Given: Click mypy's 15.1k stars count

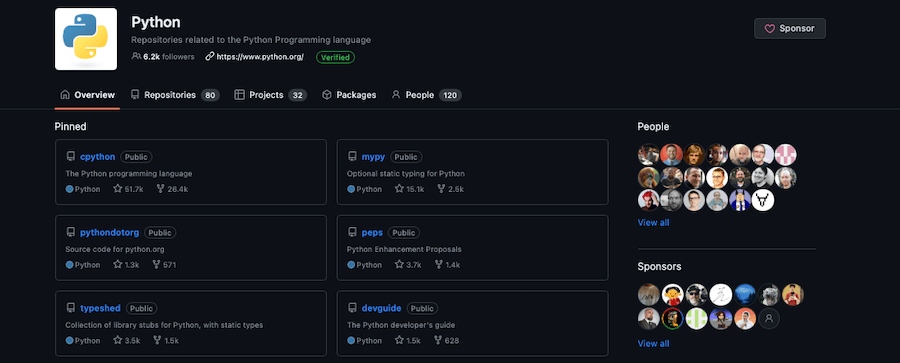Looking at the screenshot, I should 409,188.
